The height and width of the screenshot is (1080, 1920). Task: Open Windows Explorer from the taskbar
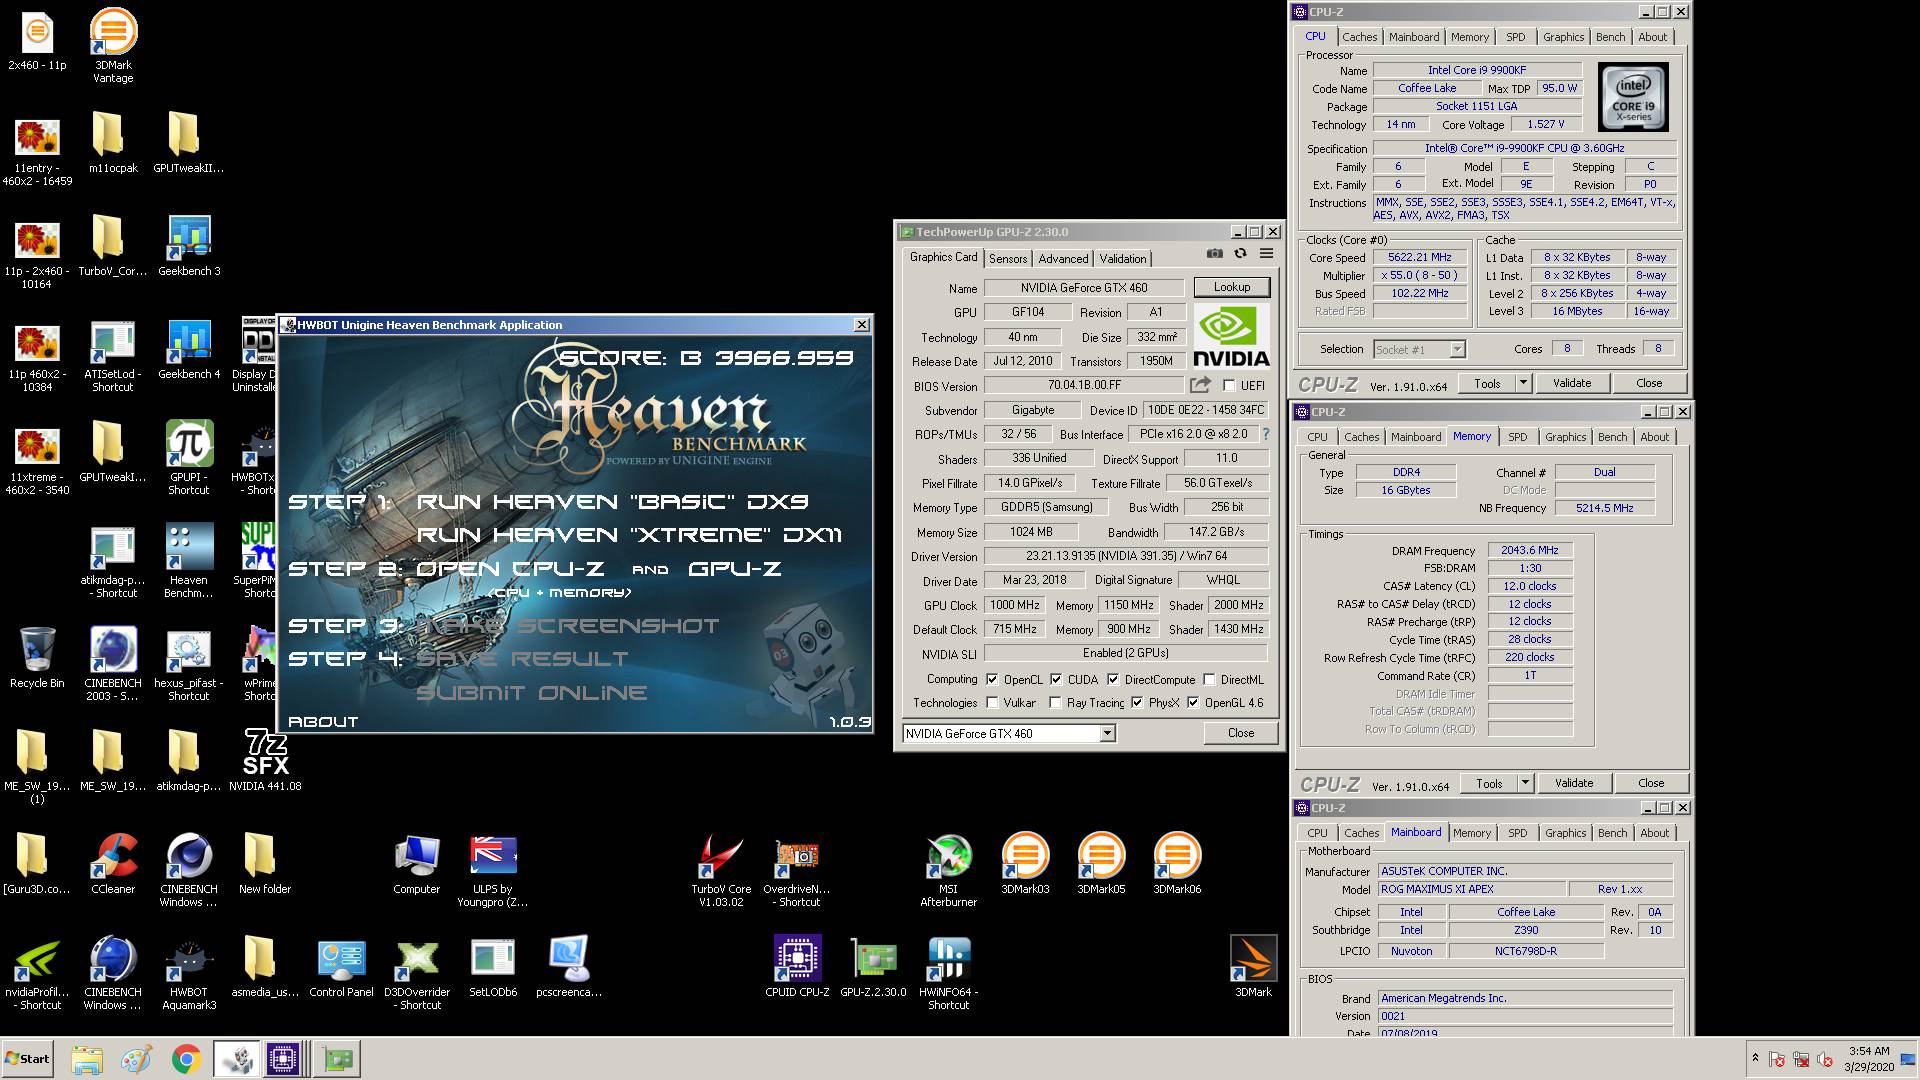tap(87, 1059)
